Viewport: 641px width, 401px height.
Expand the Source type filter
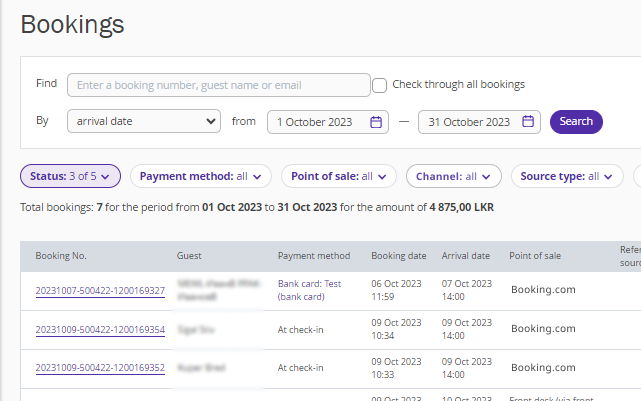[565, 177]
